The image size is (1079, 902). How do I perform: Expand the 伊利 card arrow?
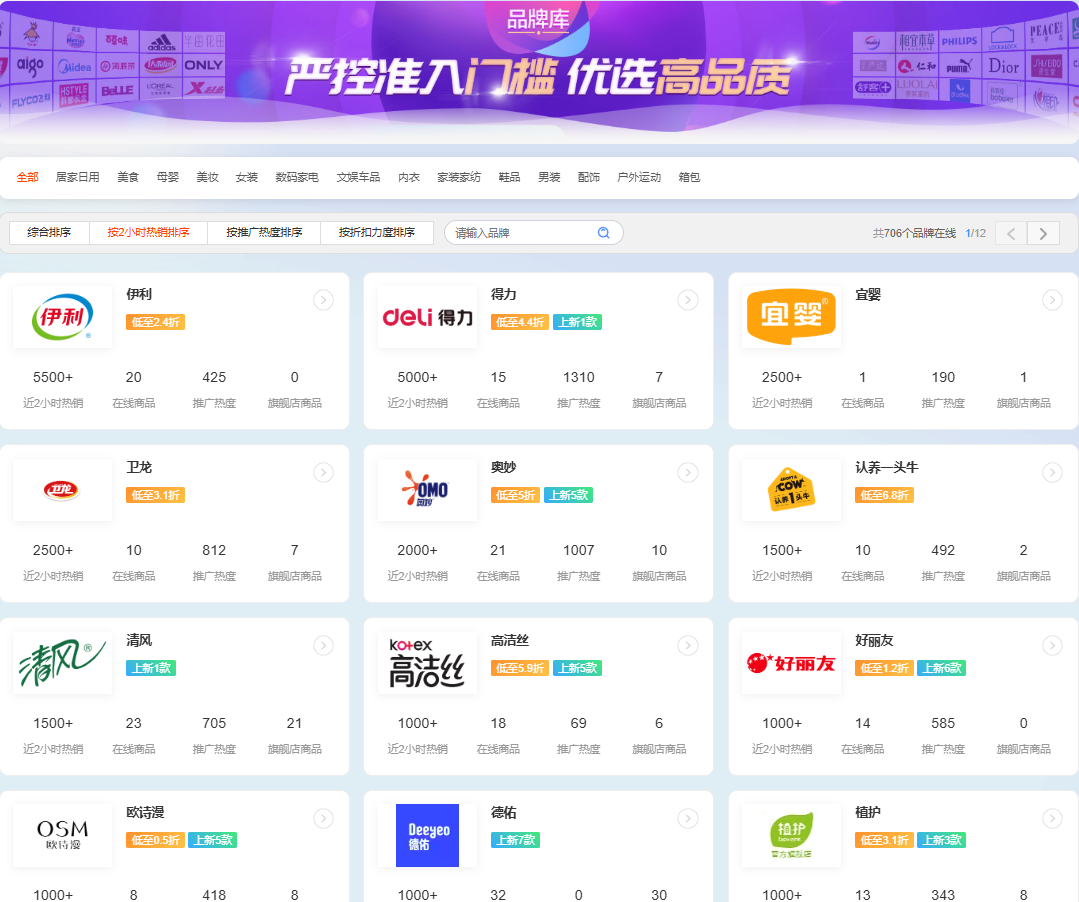pos(323,300)
